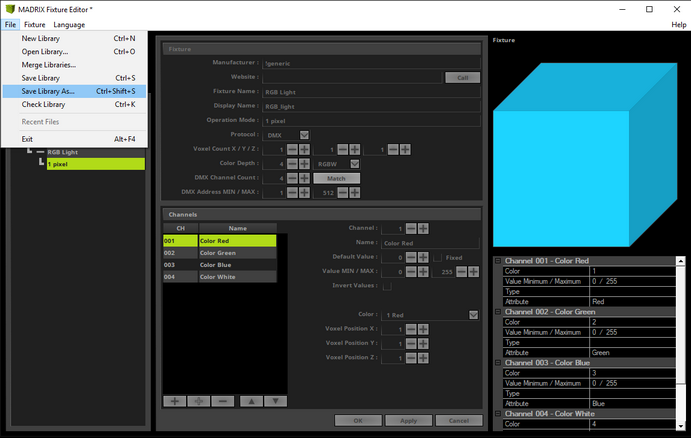Select channel 004 Color White row
This screenshot has height=438, width=691.
219,277
